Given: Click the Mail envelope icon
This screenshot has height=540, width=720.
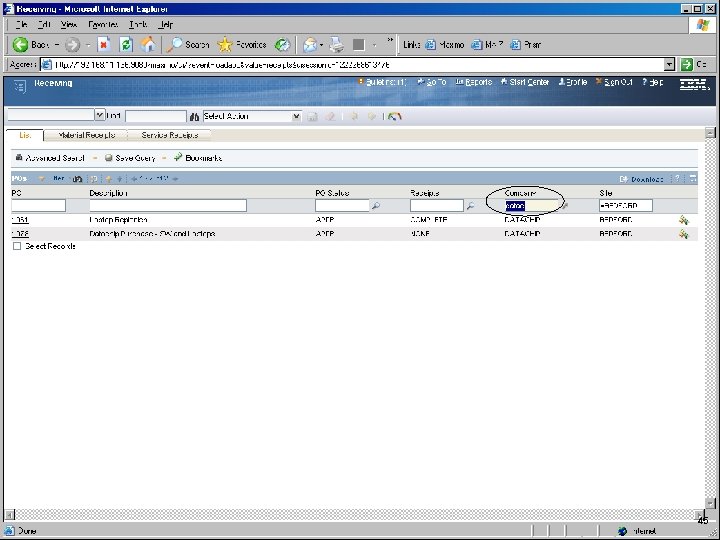Looking at the screenshot, I should pos(310,45).
